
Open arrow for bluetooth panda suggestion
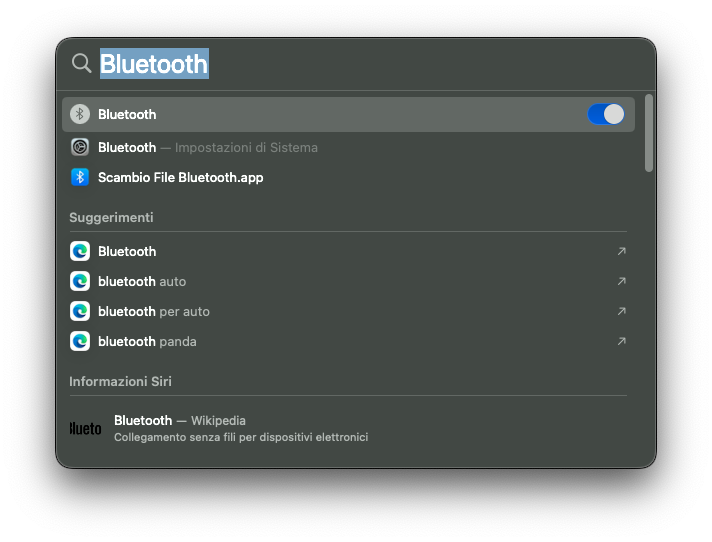(621, 341)
